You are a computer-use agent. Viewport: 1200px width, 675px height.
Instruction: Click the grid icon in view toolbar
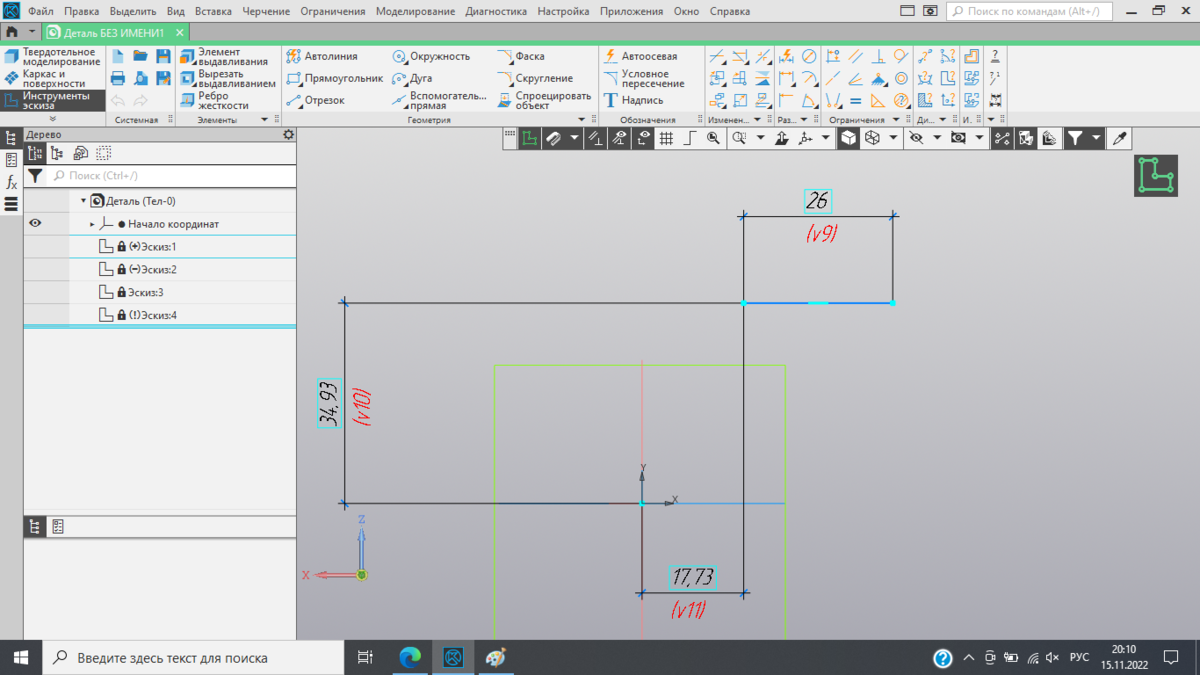point(666,139)
